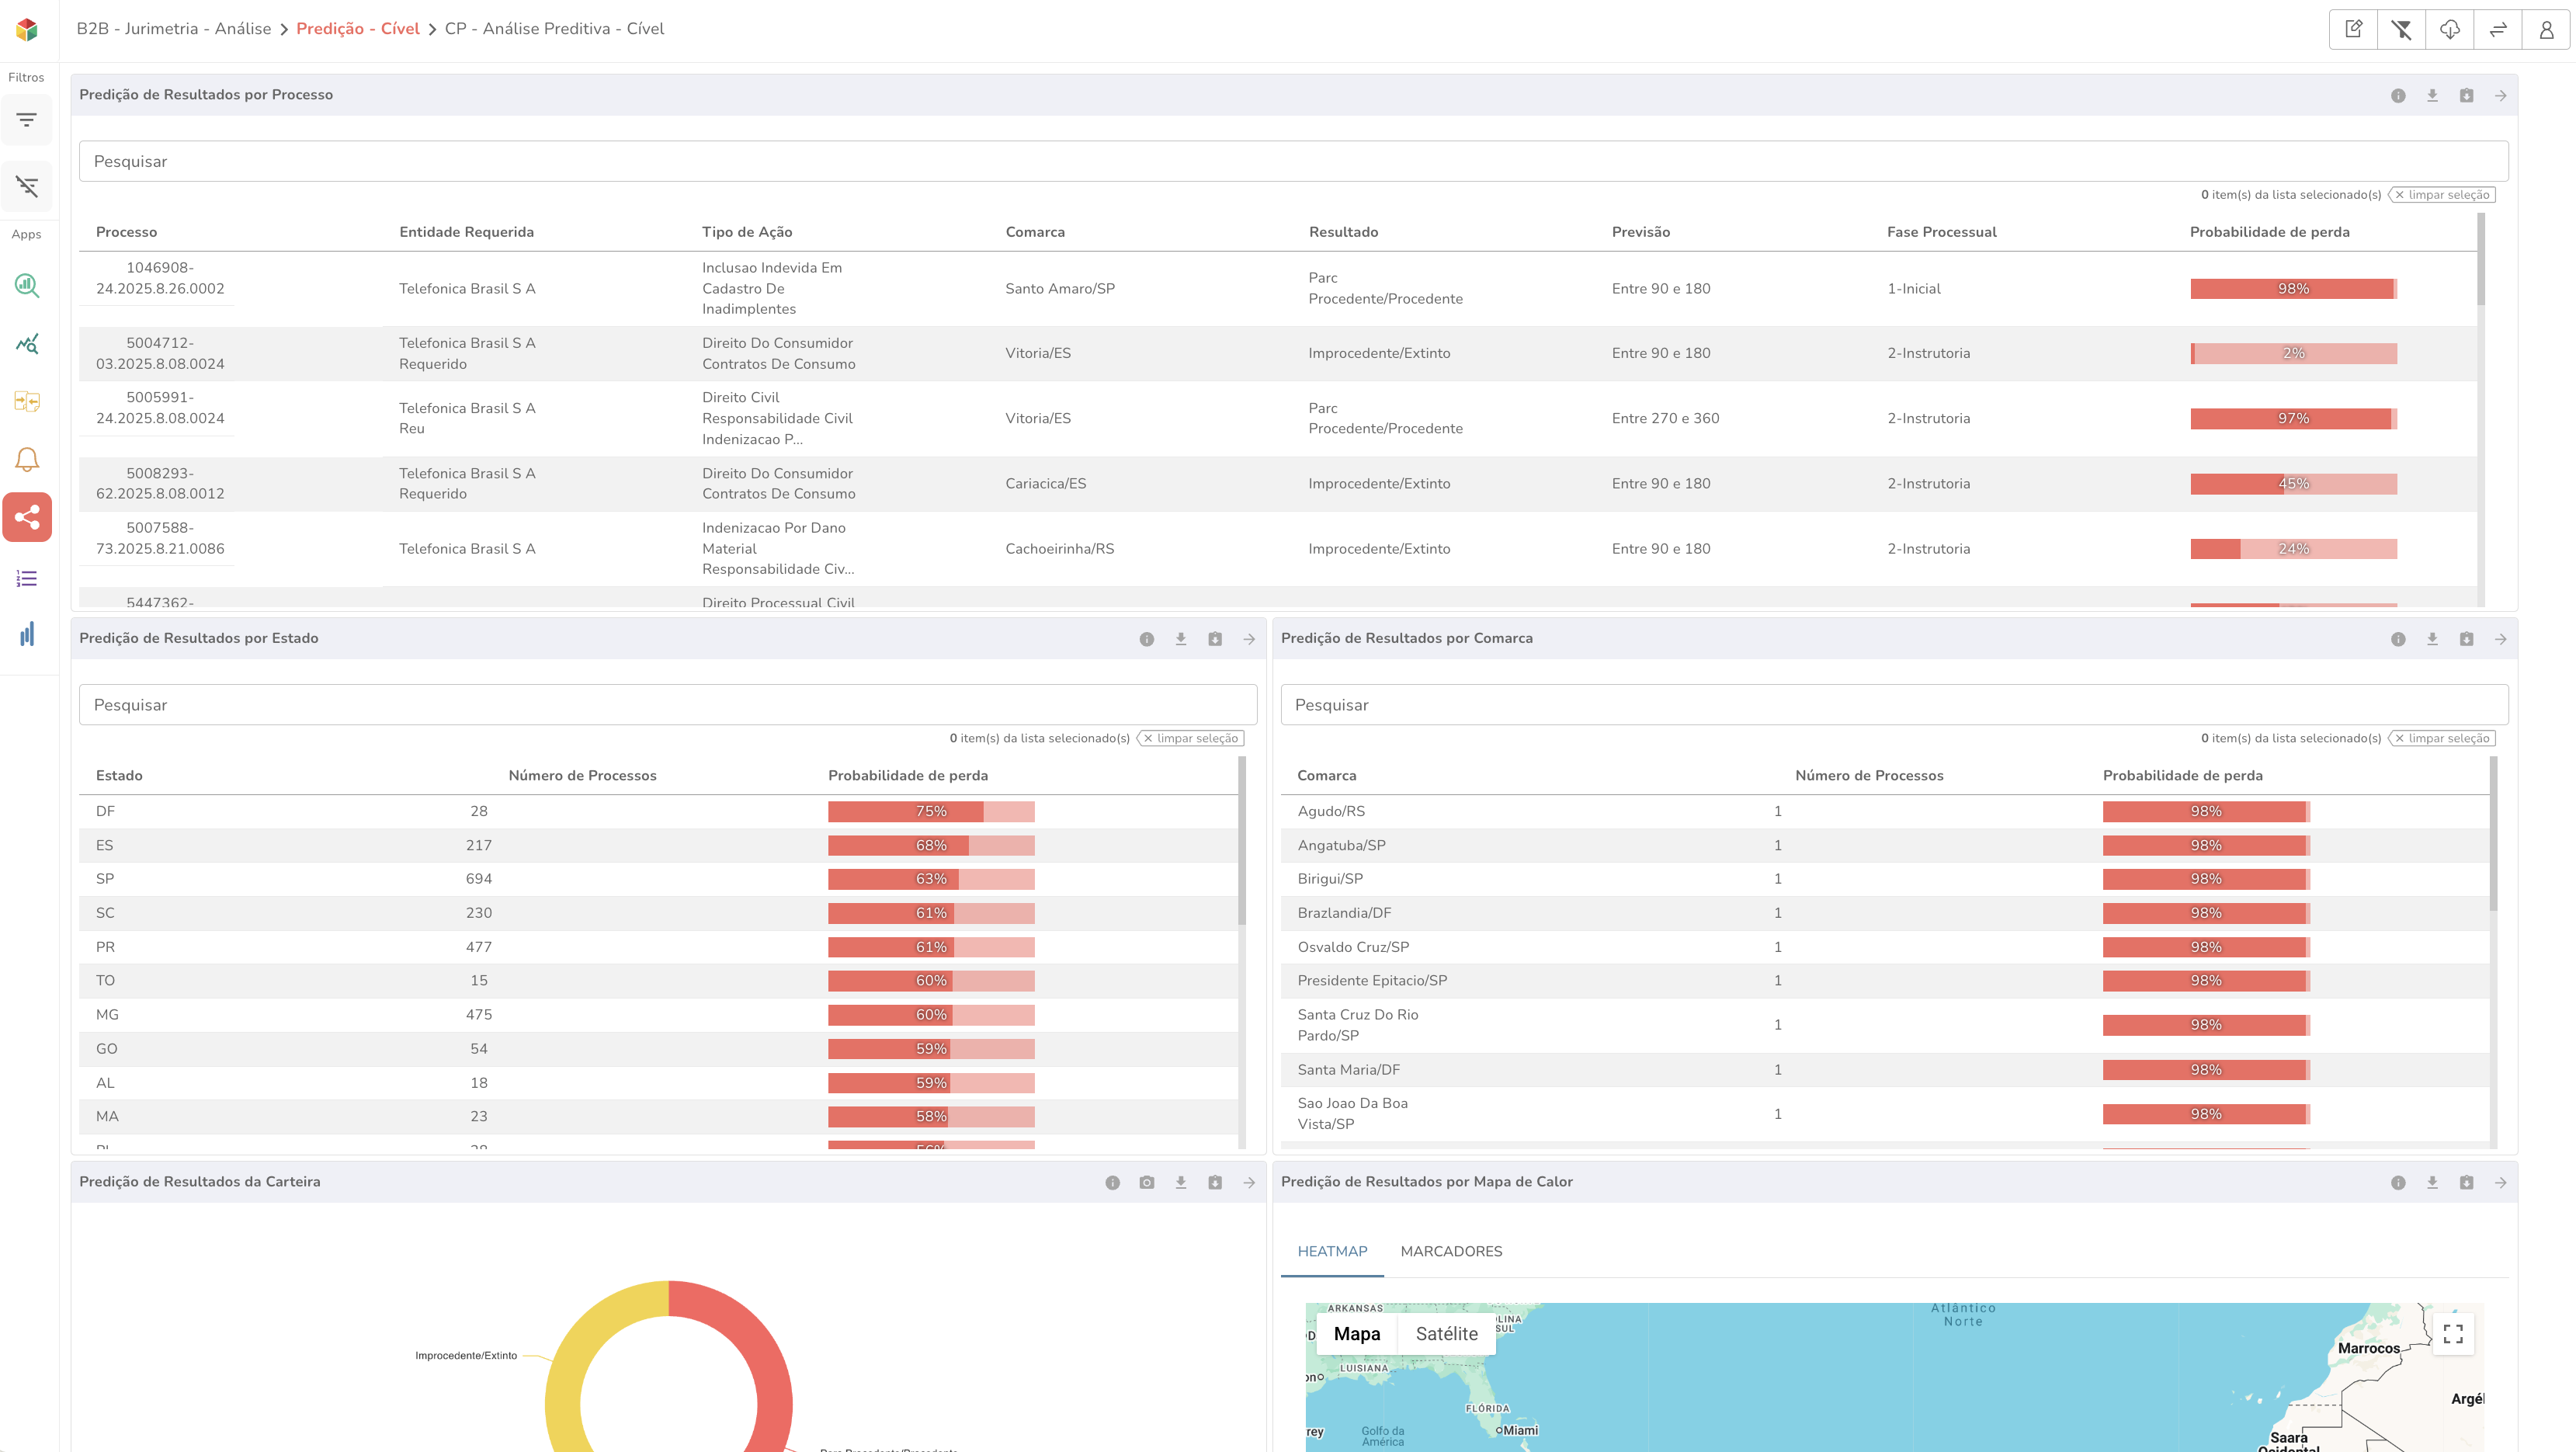Viewport: 2576px width, 1452px height.
Task: Toggle the map fullscreen button
Action: (2452, 1333)
